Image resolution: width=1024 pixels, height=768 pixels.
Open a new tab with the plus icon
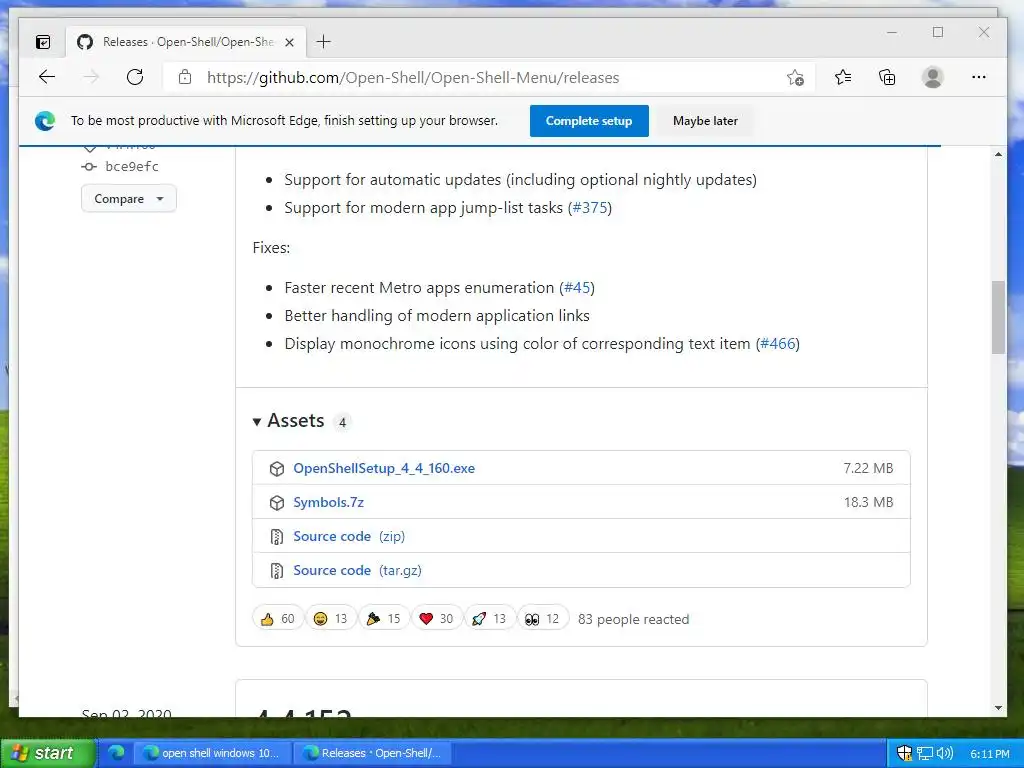323,42
